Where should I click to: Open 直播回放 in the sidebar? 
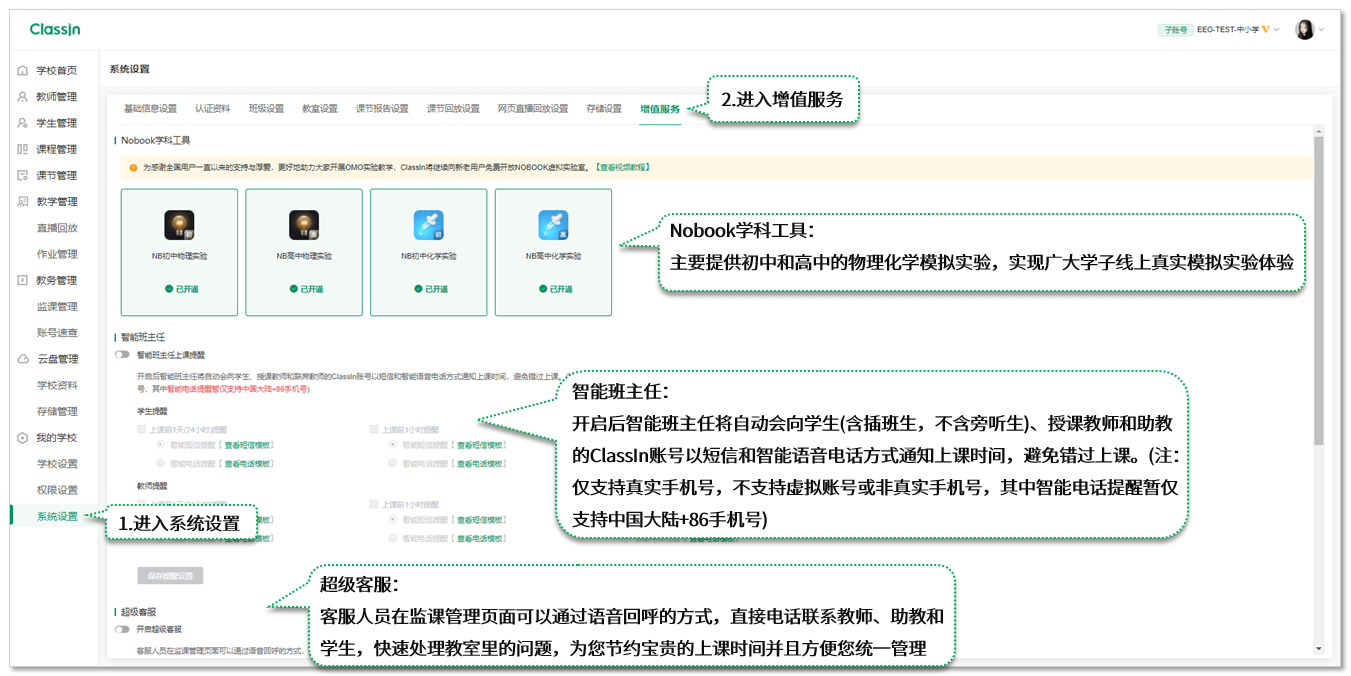[x=57, y=228]
